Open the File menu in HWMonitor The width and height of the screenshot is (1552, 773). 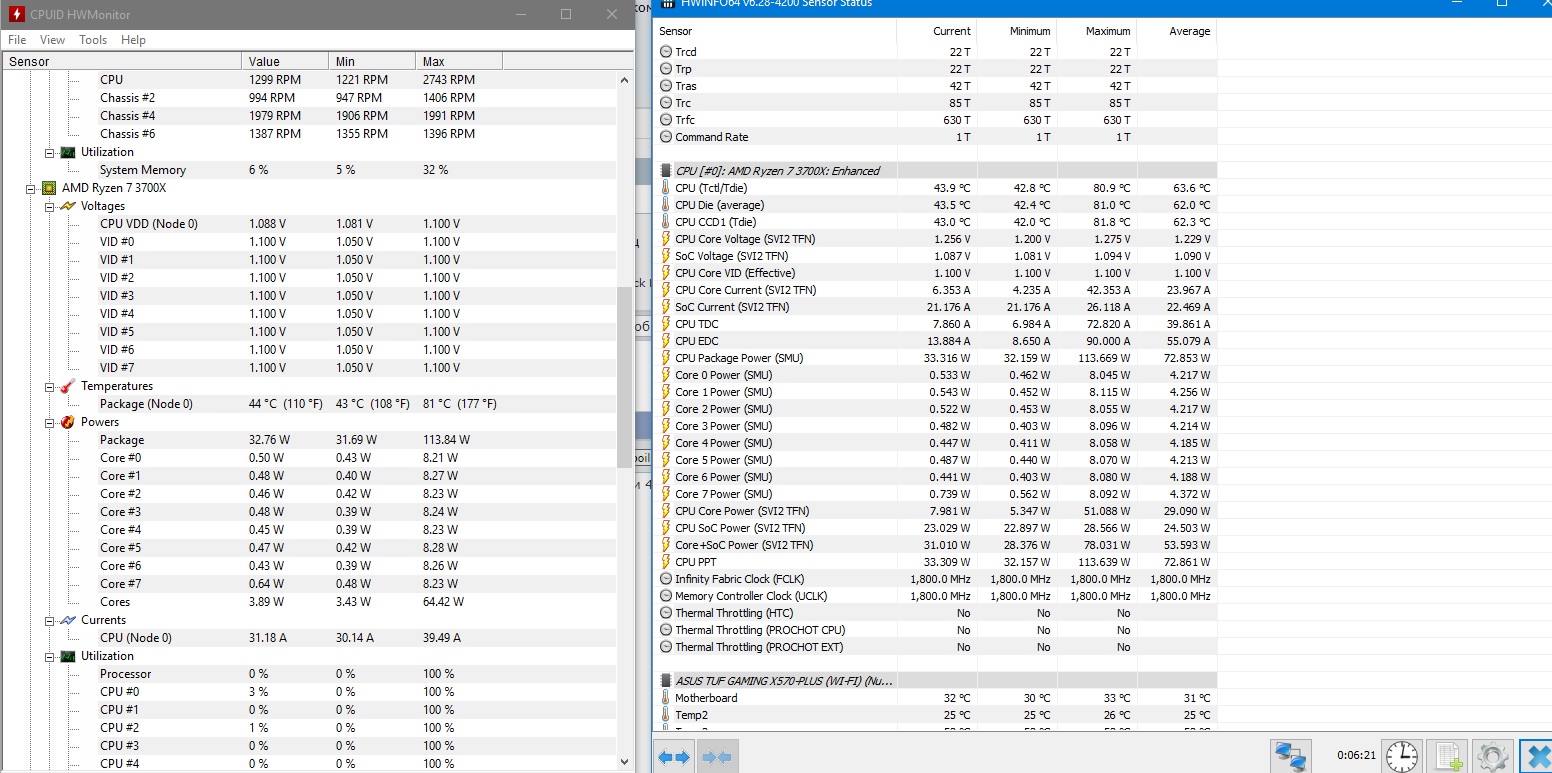pos(17,40)
